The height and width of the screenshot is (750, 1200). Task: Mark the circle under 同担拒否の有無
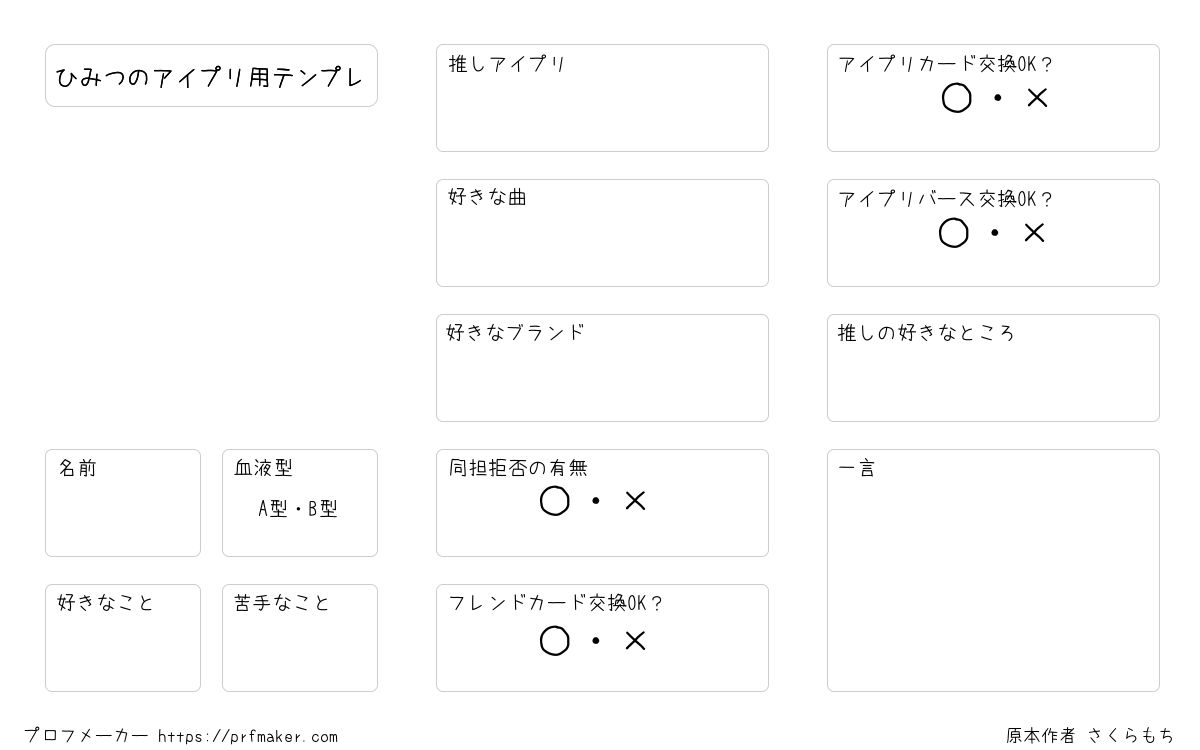(555, 501)
